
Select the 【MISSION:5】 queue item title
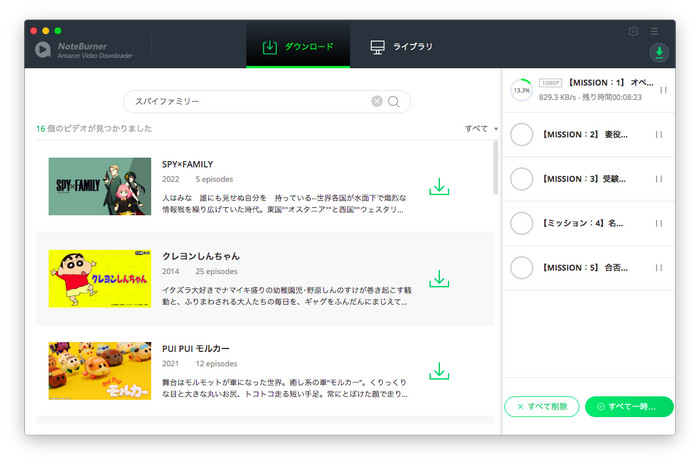click(x=585, y=268)
